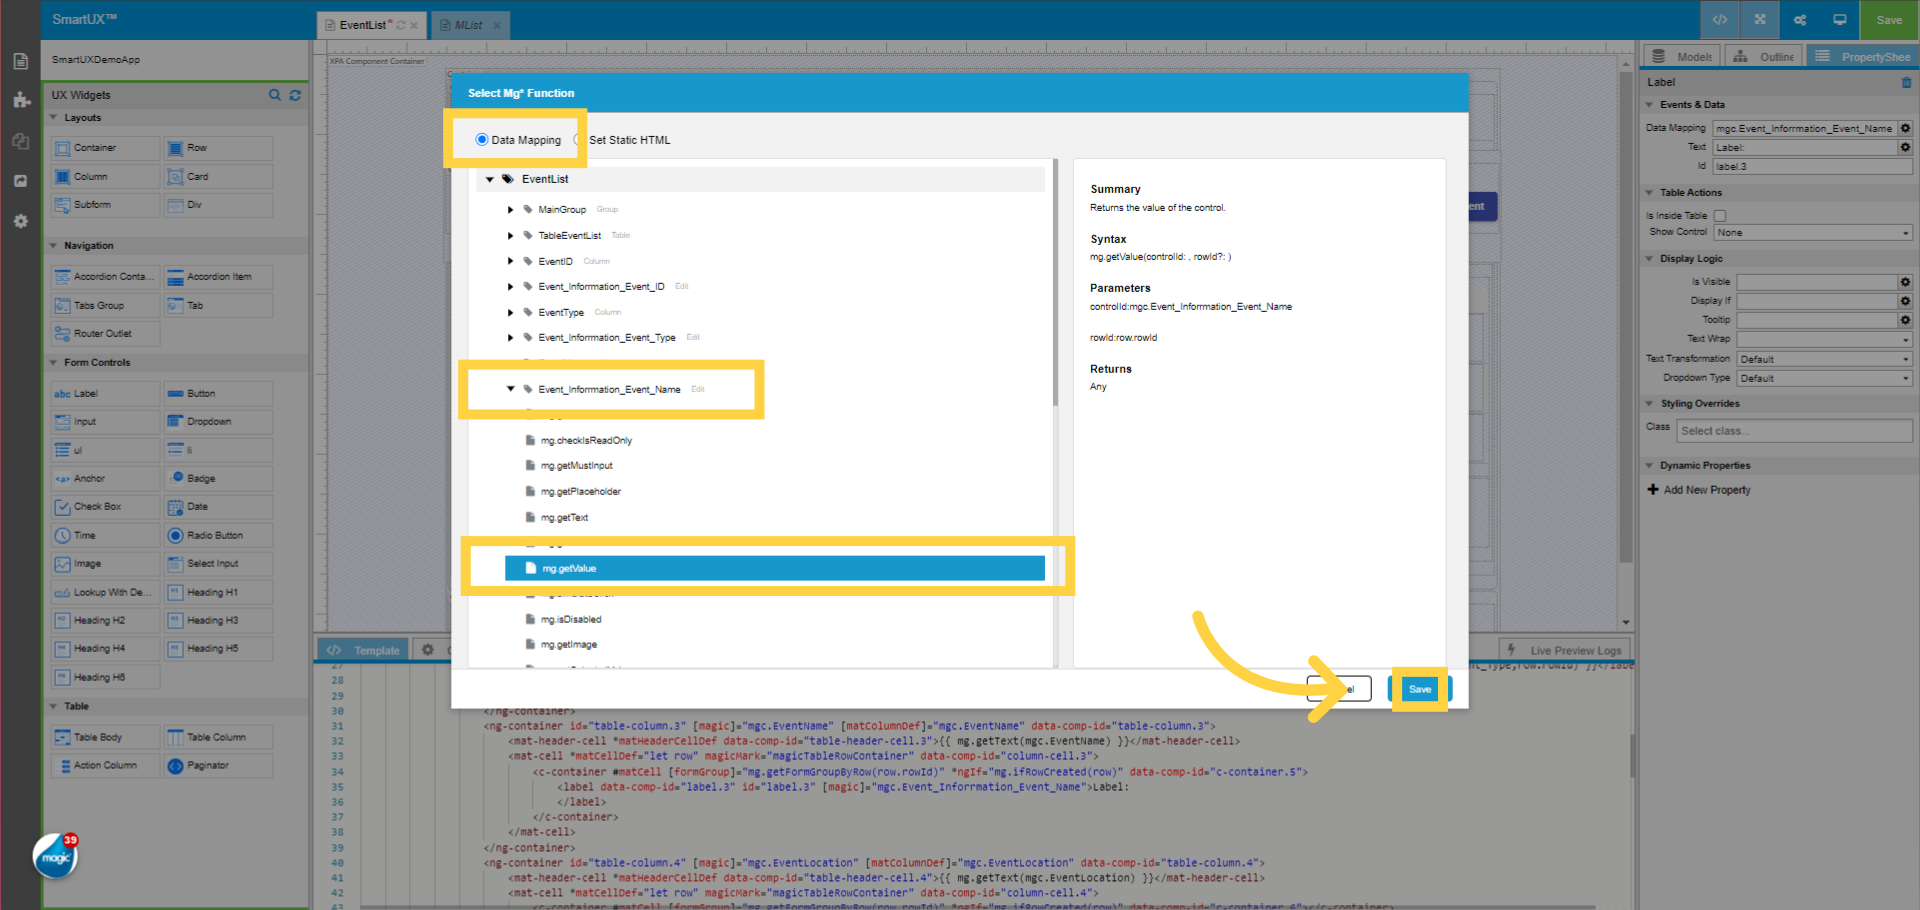Click the device preview monitor icon
1920x910 pixels.
(1838, 20)
